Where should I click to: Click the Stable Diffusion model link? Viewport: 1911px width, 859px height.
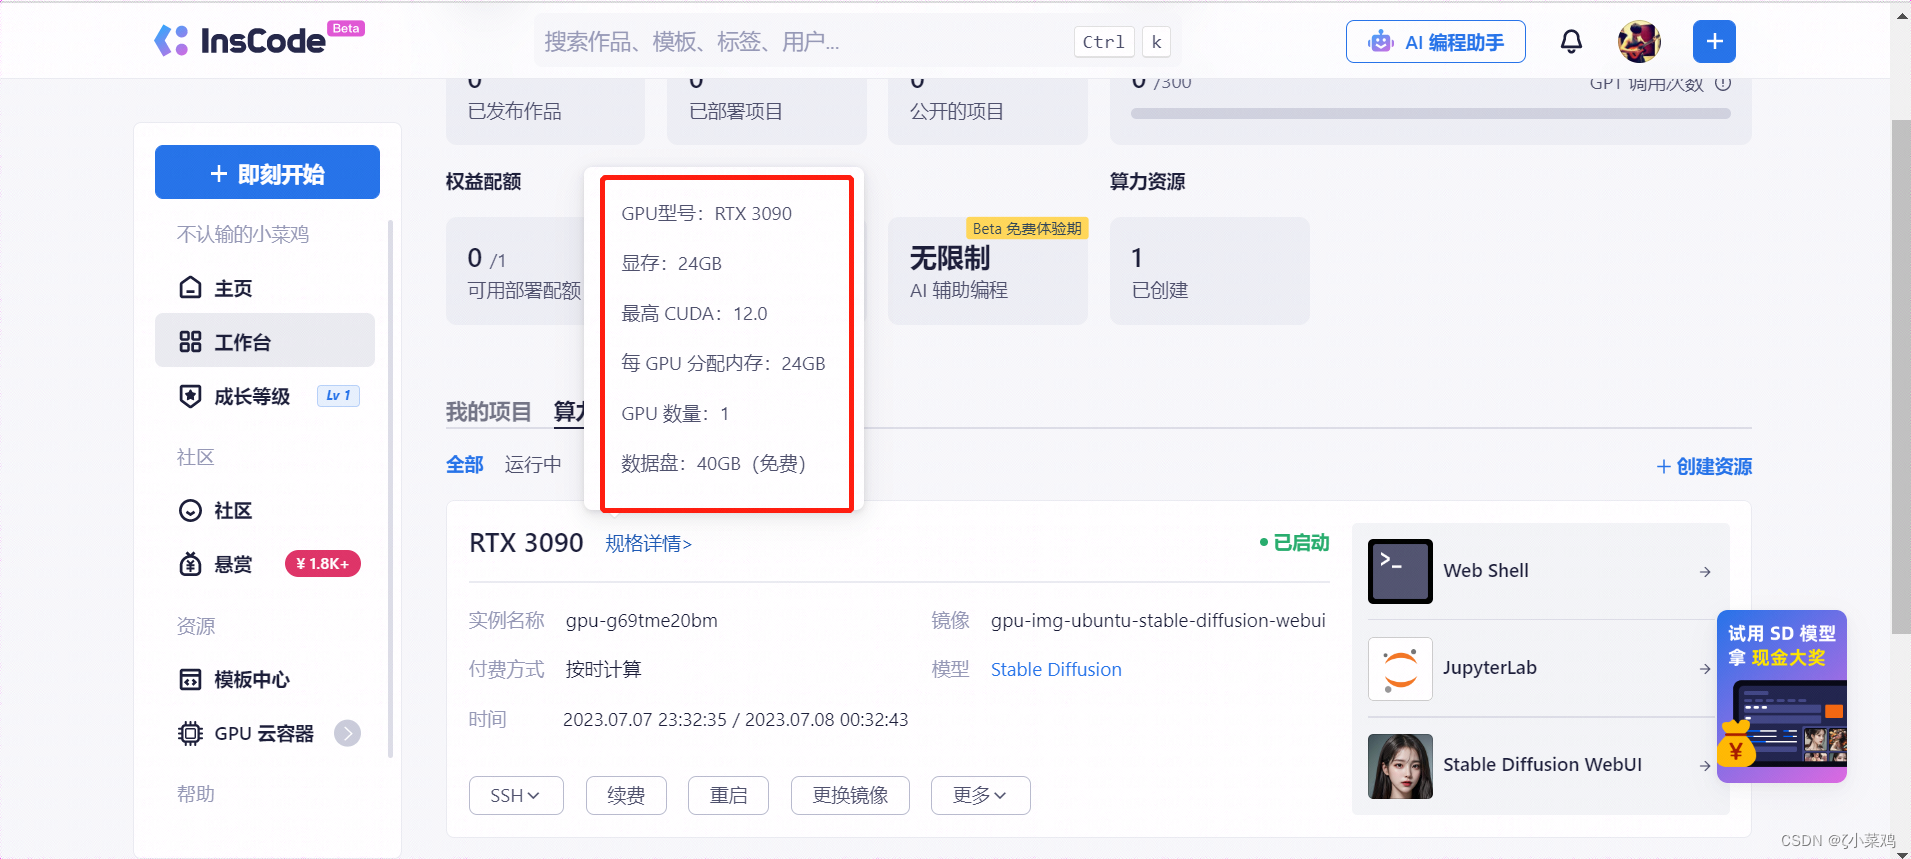pos(1056,669)
